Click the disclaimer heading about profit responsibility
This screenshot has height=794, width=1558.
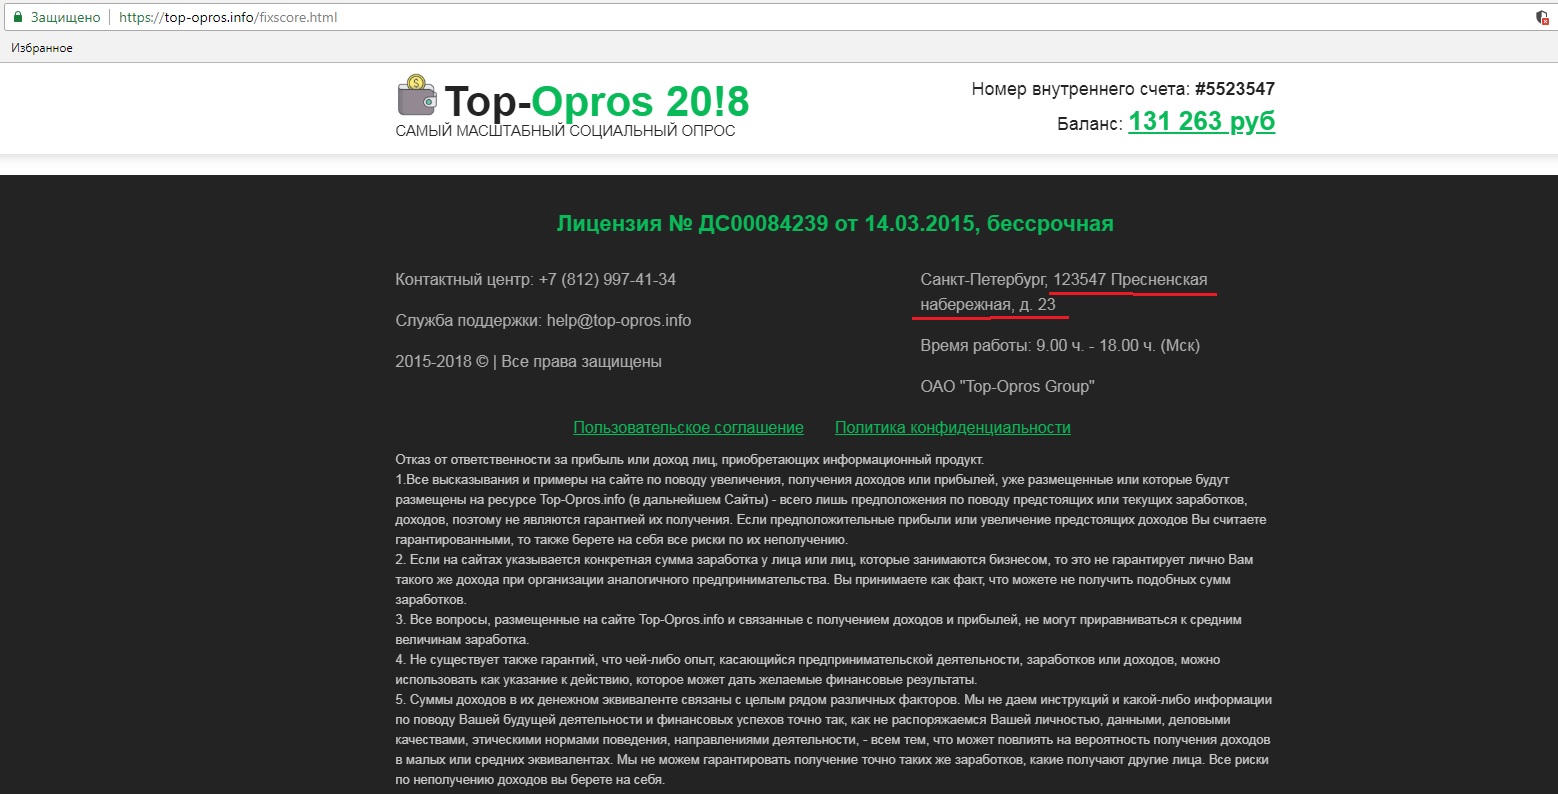(x=689, y=460)
